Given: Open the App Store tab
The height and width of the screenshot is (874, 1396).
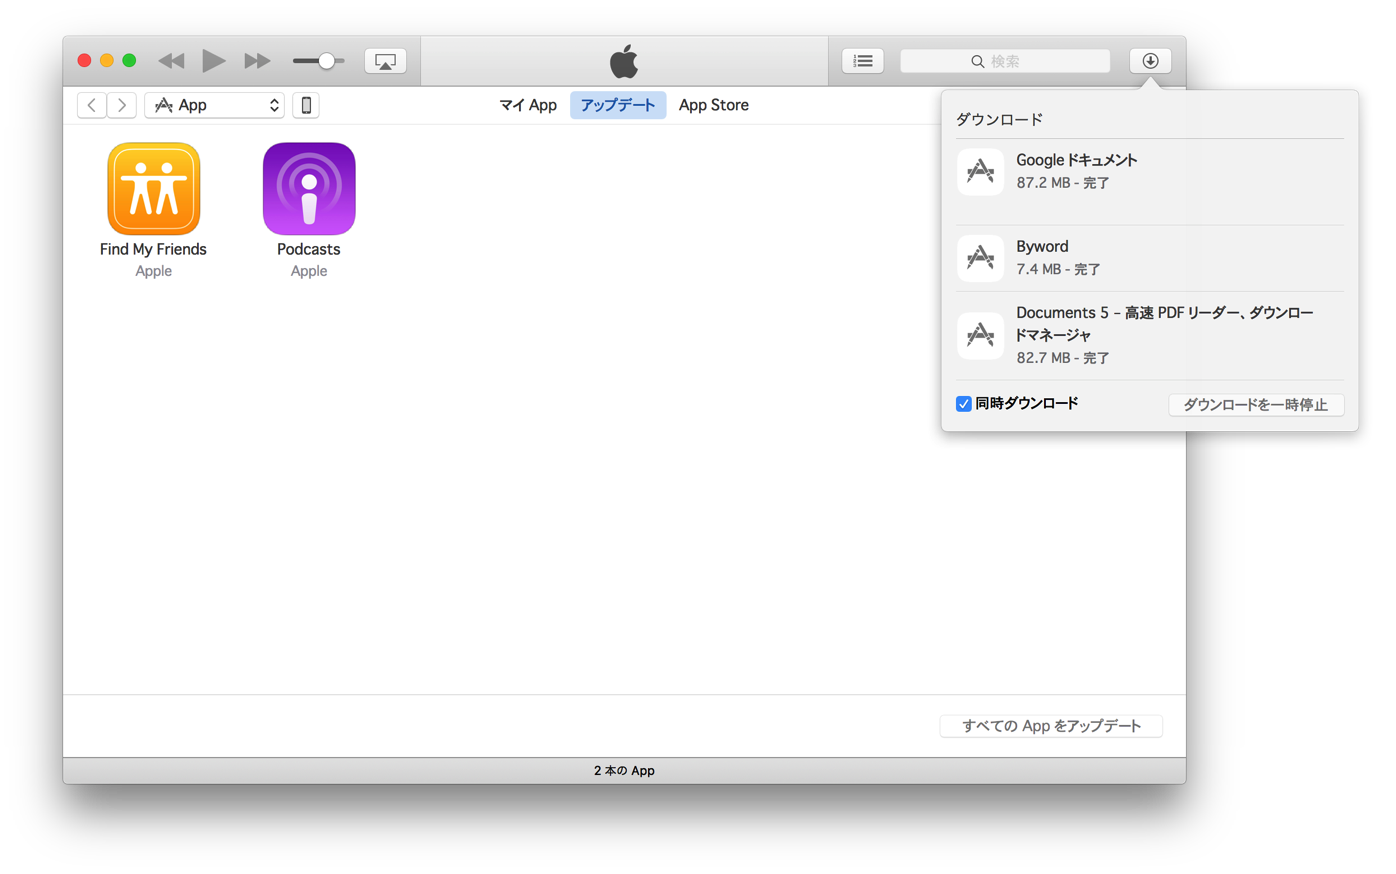Looking at the screenshot, I should (x=714, y=105).
